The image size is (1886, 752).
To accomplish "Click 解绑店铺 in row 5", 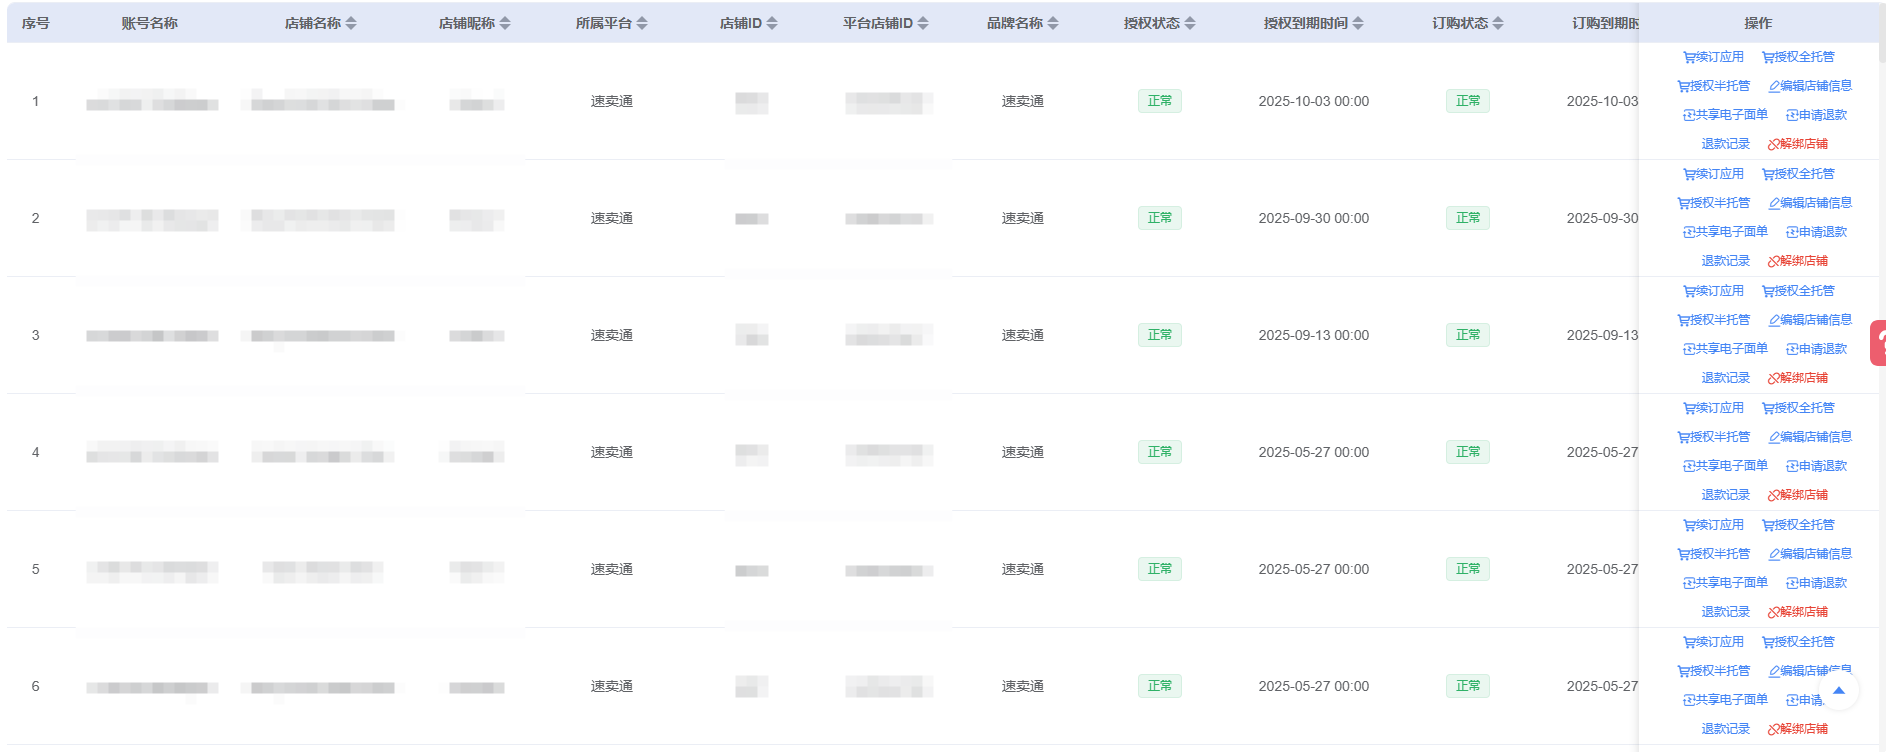I will point(1798,612).
